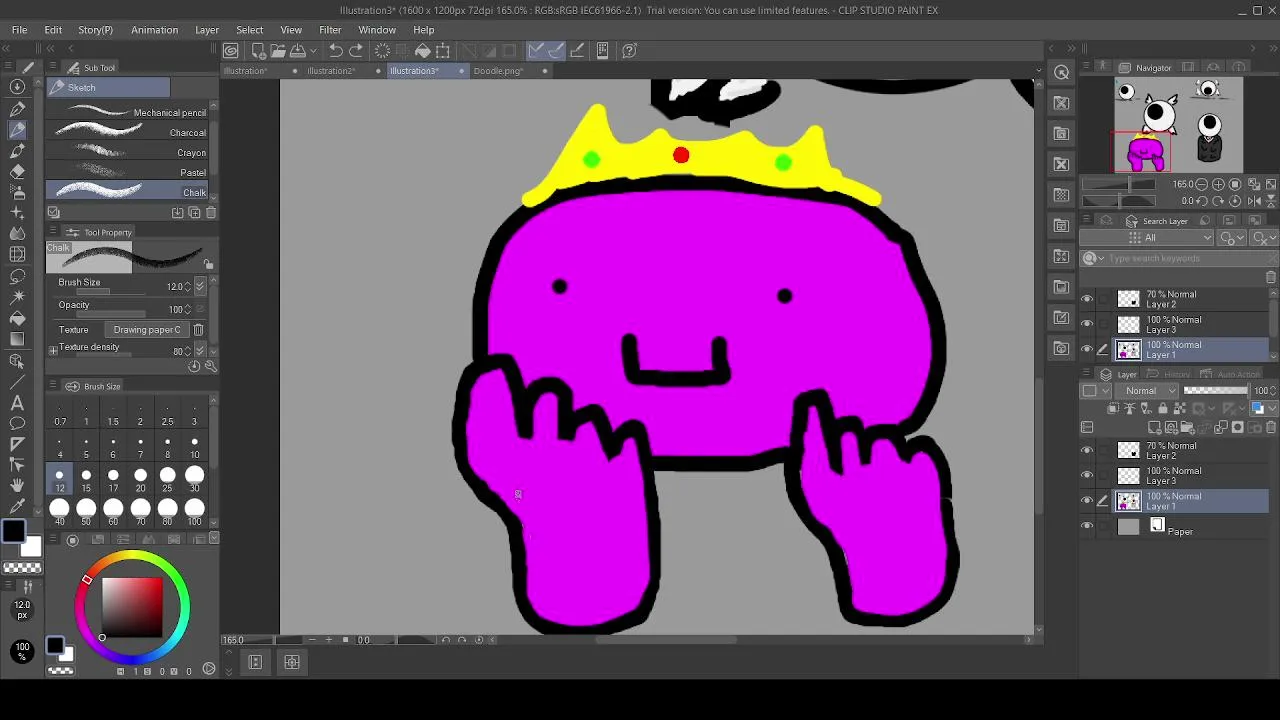
Task: Select the Hand move tool
Action: coord(17,485)
